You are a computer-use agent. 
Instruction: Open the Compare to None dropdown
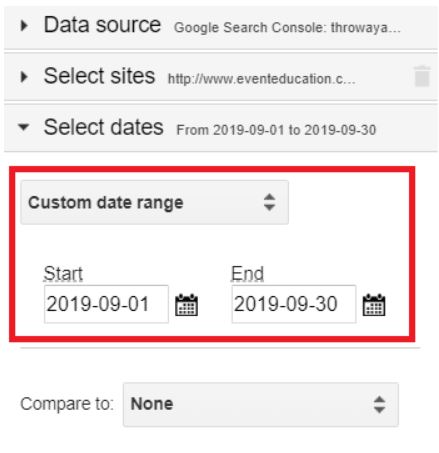pyautogui.click(x=261, y=404)
